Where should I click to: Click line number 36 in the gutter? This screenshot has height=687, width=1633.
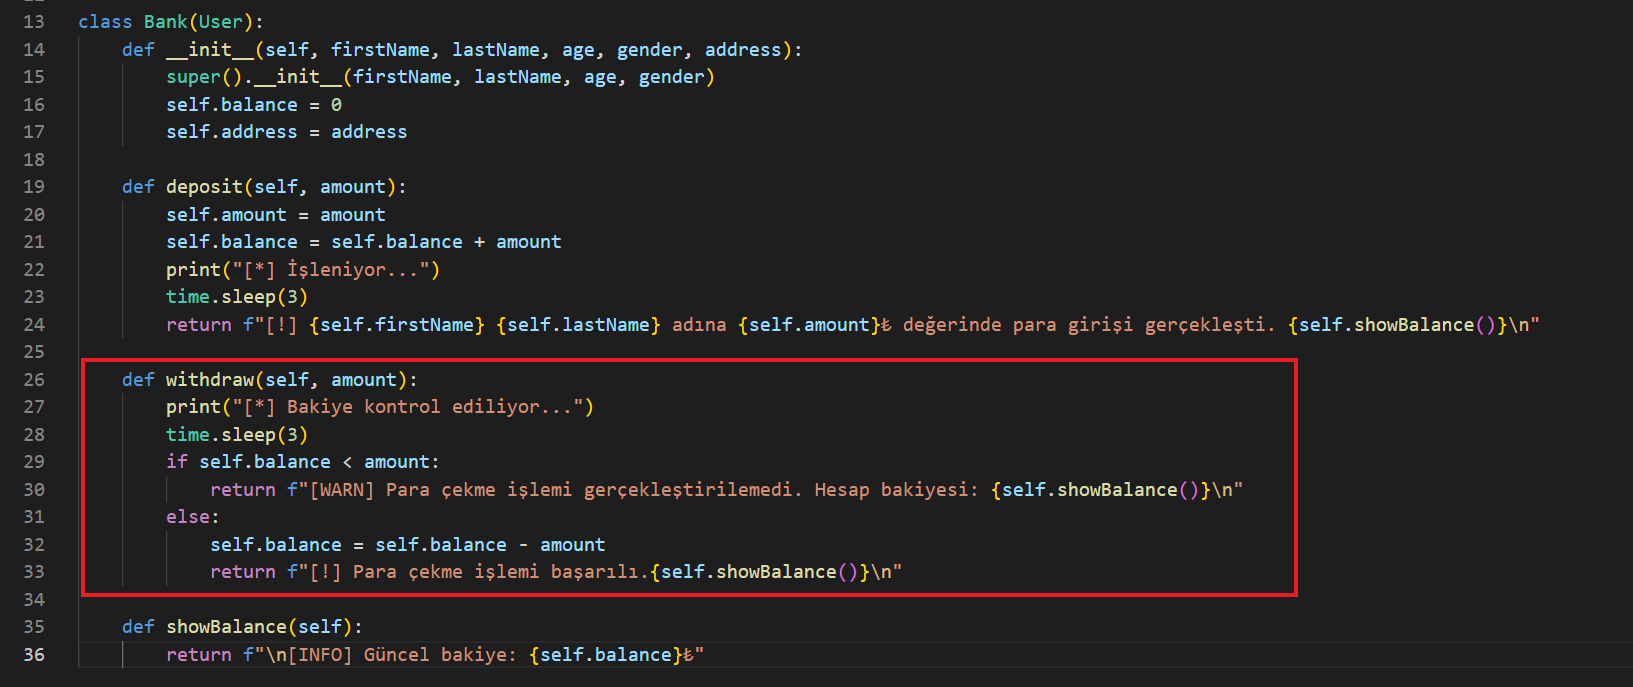(x=34, y=655)
